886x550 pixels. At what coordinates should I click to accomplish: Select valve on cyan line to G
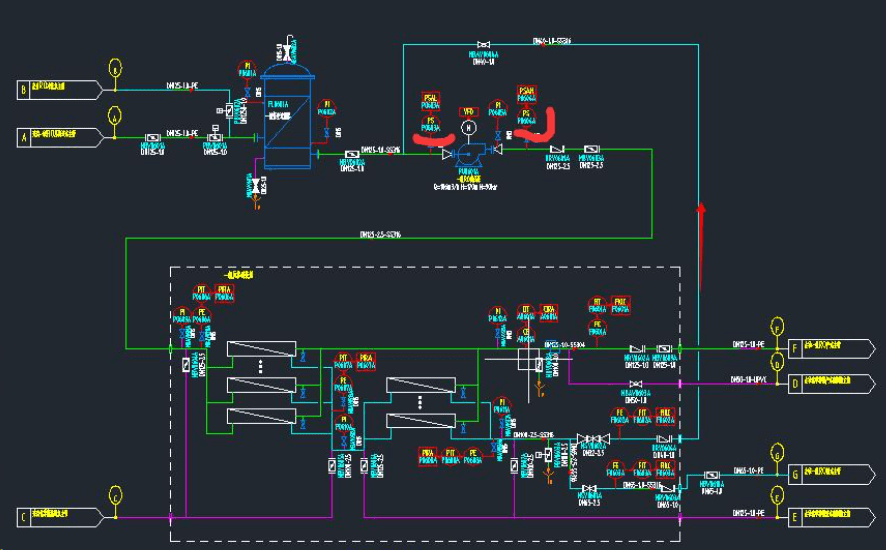point(712,475)
